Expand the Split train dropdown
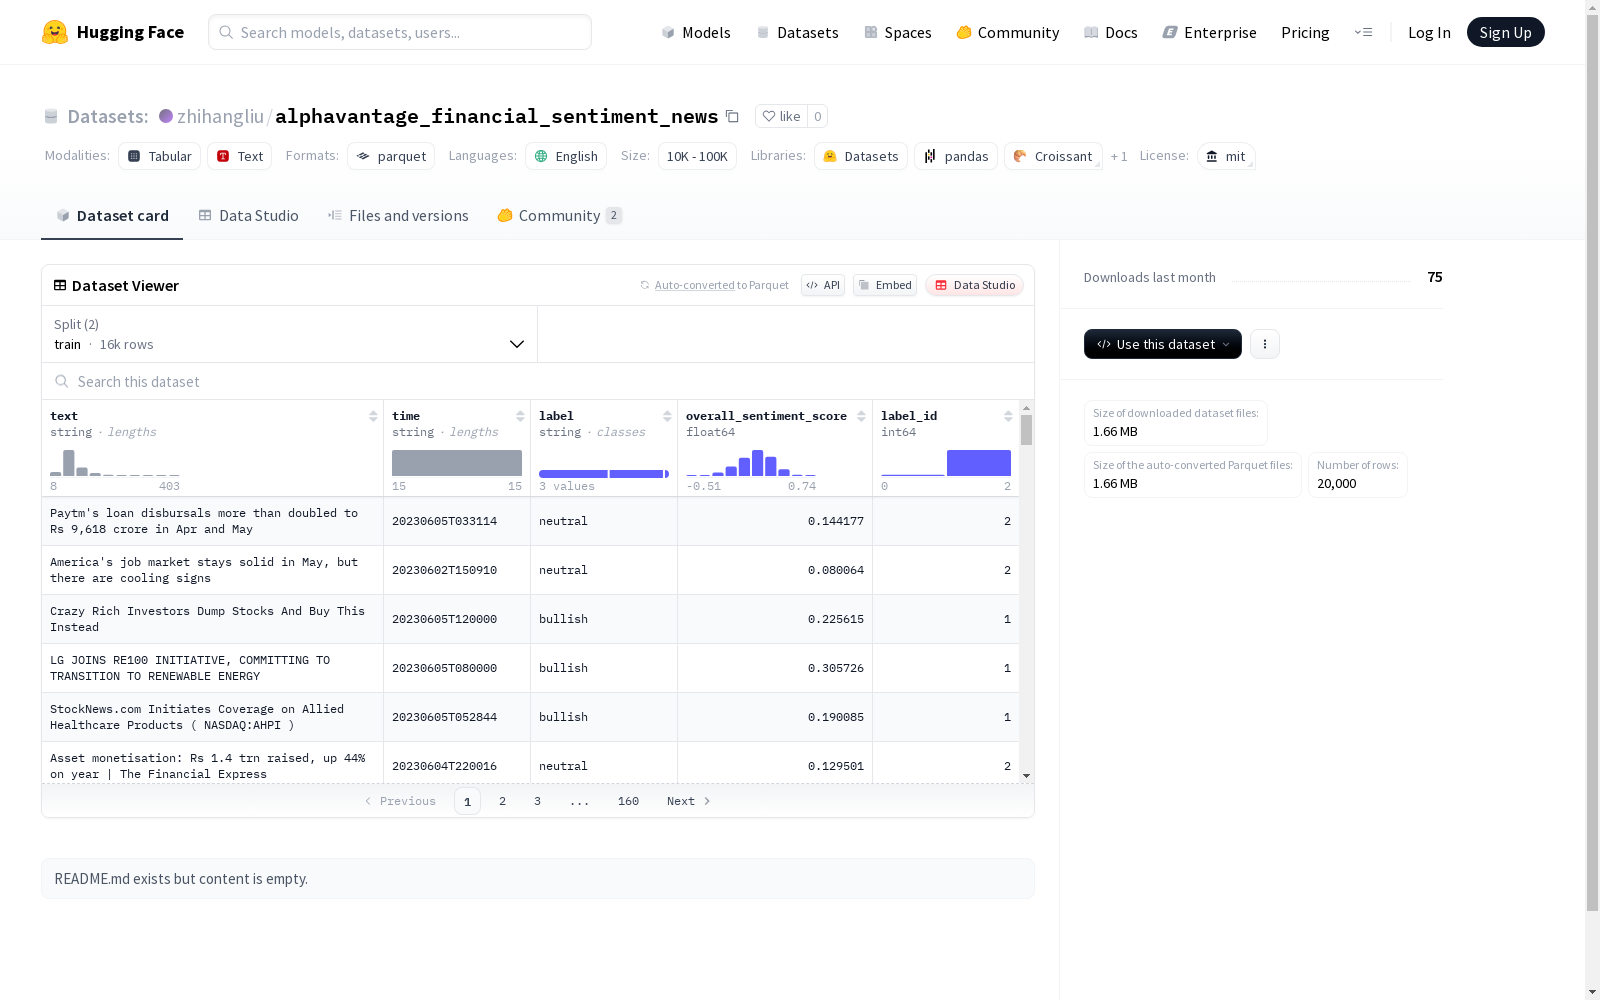The height and width of the screenshot is (1000, 1600). tap(290, 334)
